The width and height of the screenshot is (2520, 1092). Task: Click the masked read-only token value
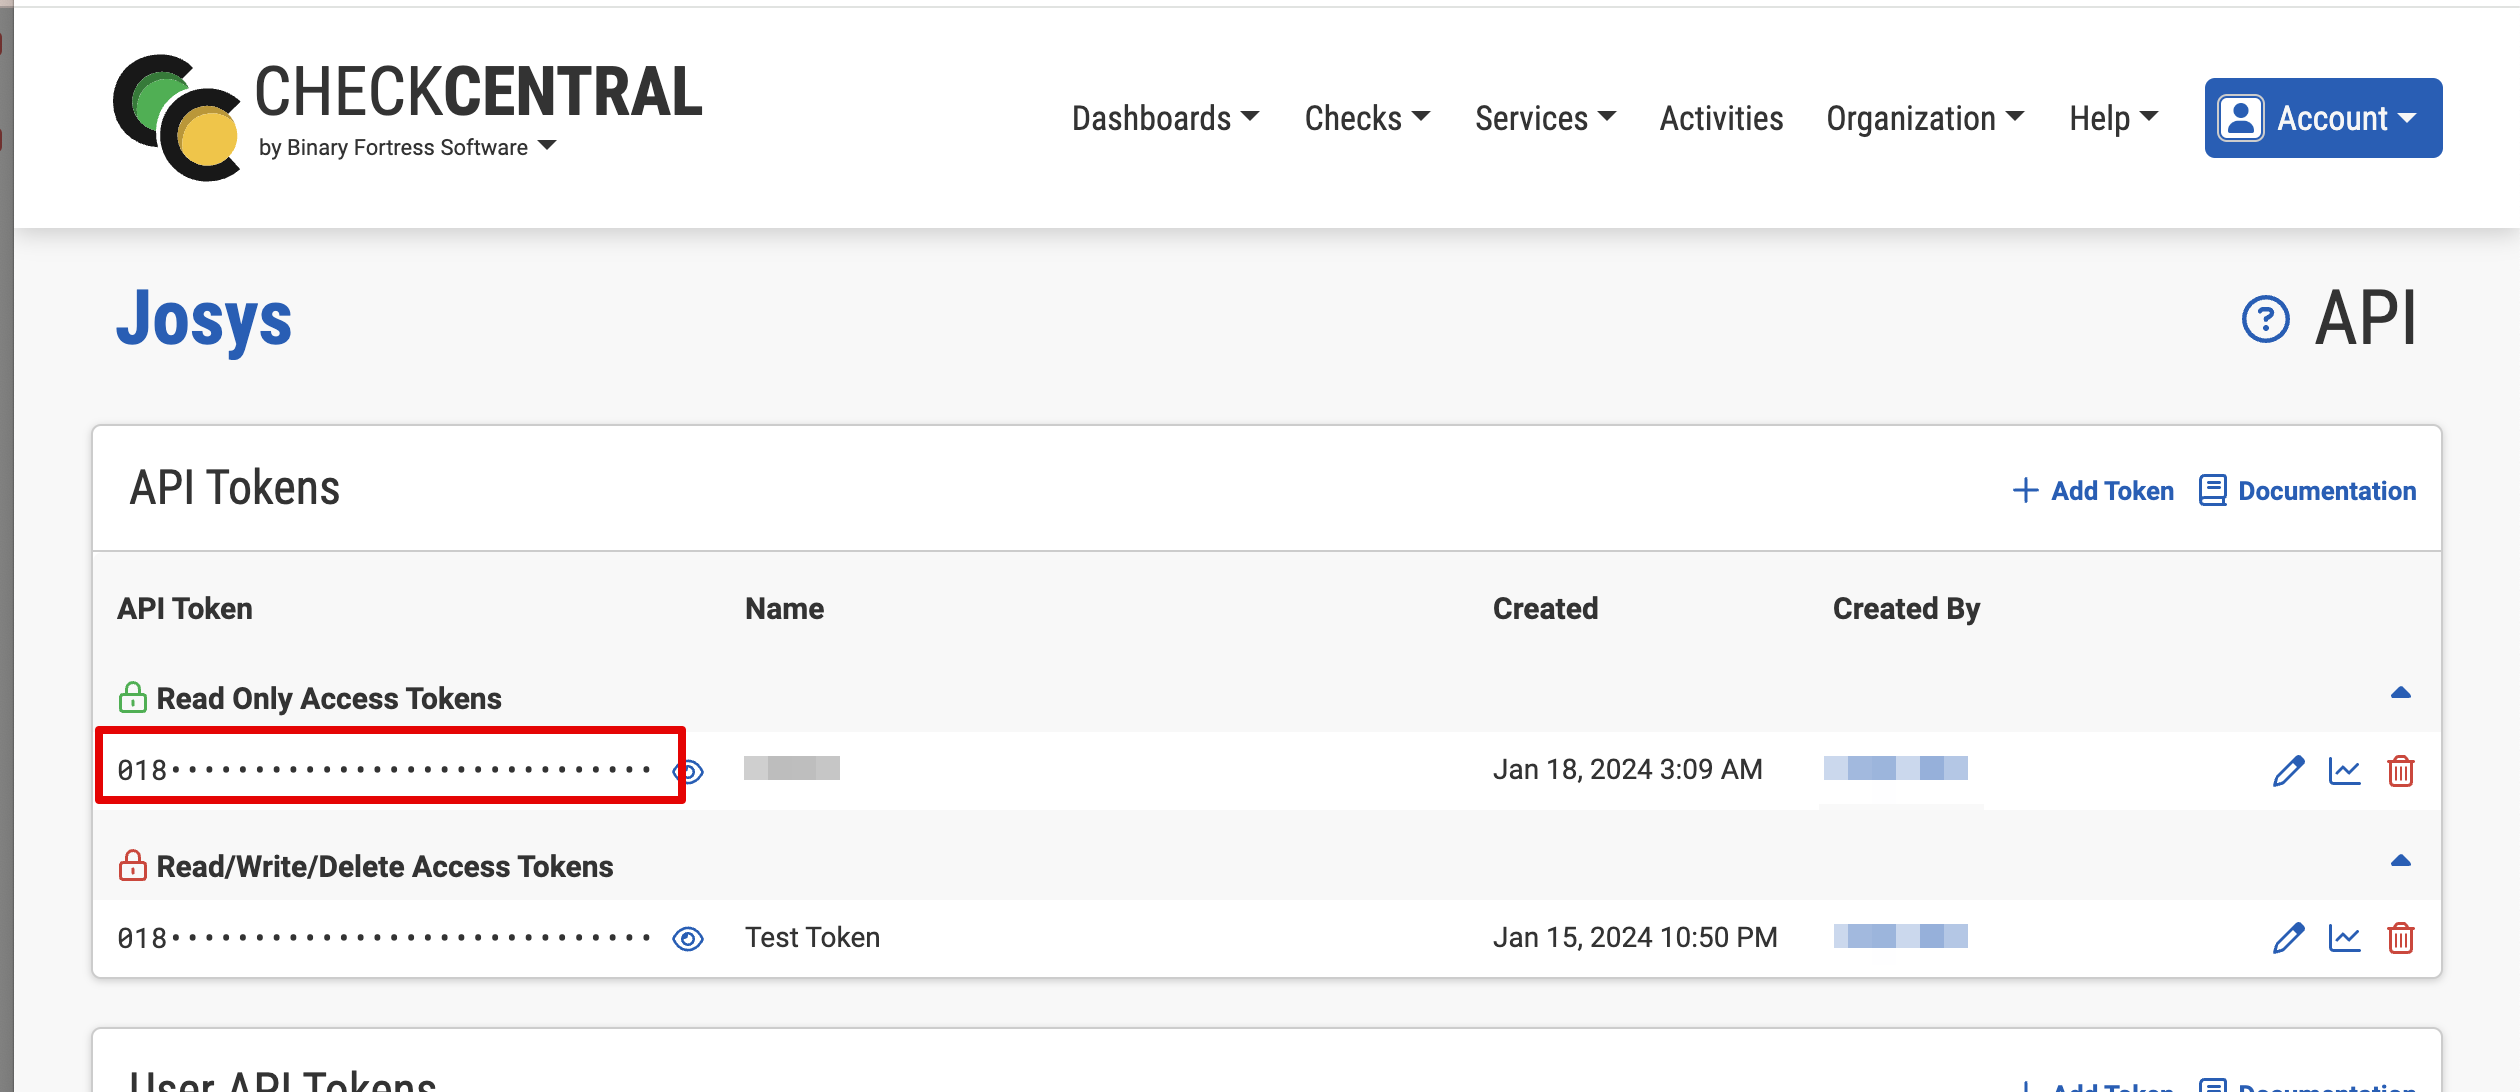(x=384, y=770)
